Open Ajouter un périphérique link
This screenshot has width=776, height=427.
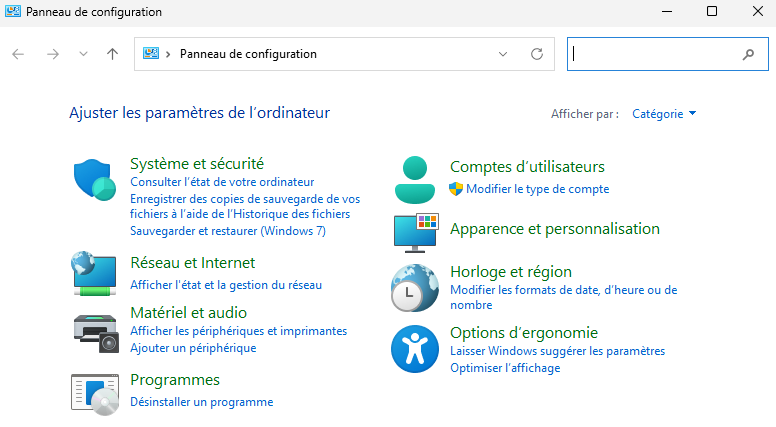tap(193, 348)
